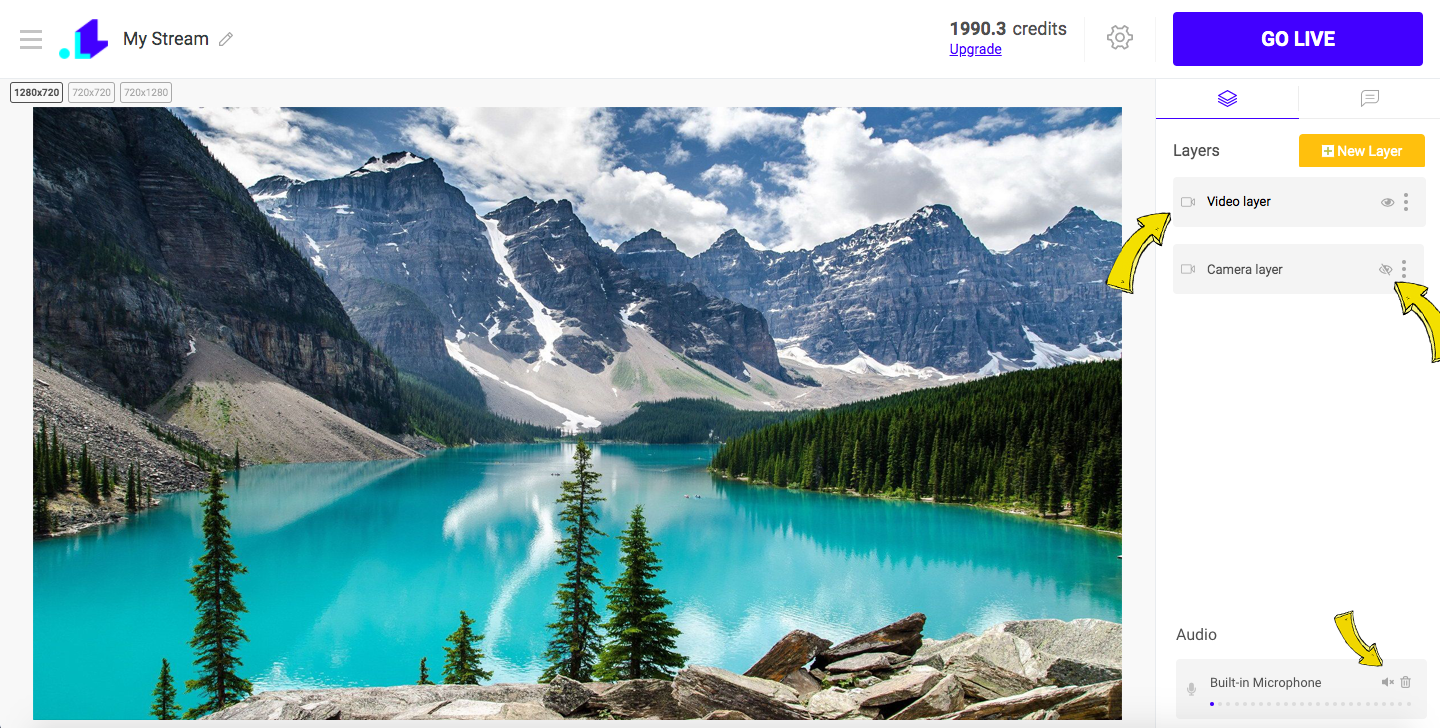
Task: Hide the Video layer using eye icon
Action: [1387, 202]
